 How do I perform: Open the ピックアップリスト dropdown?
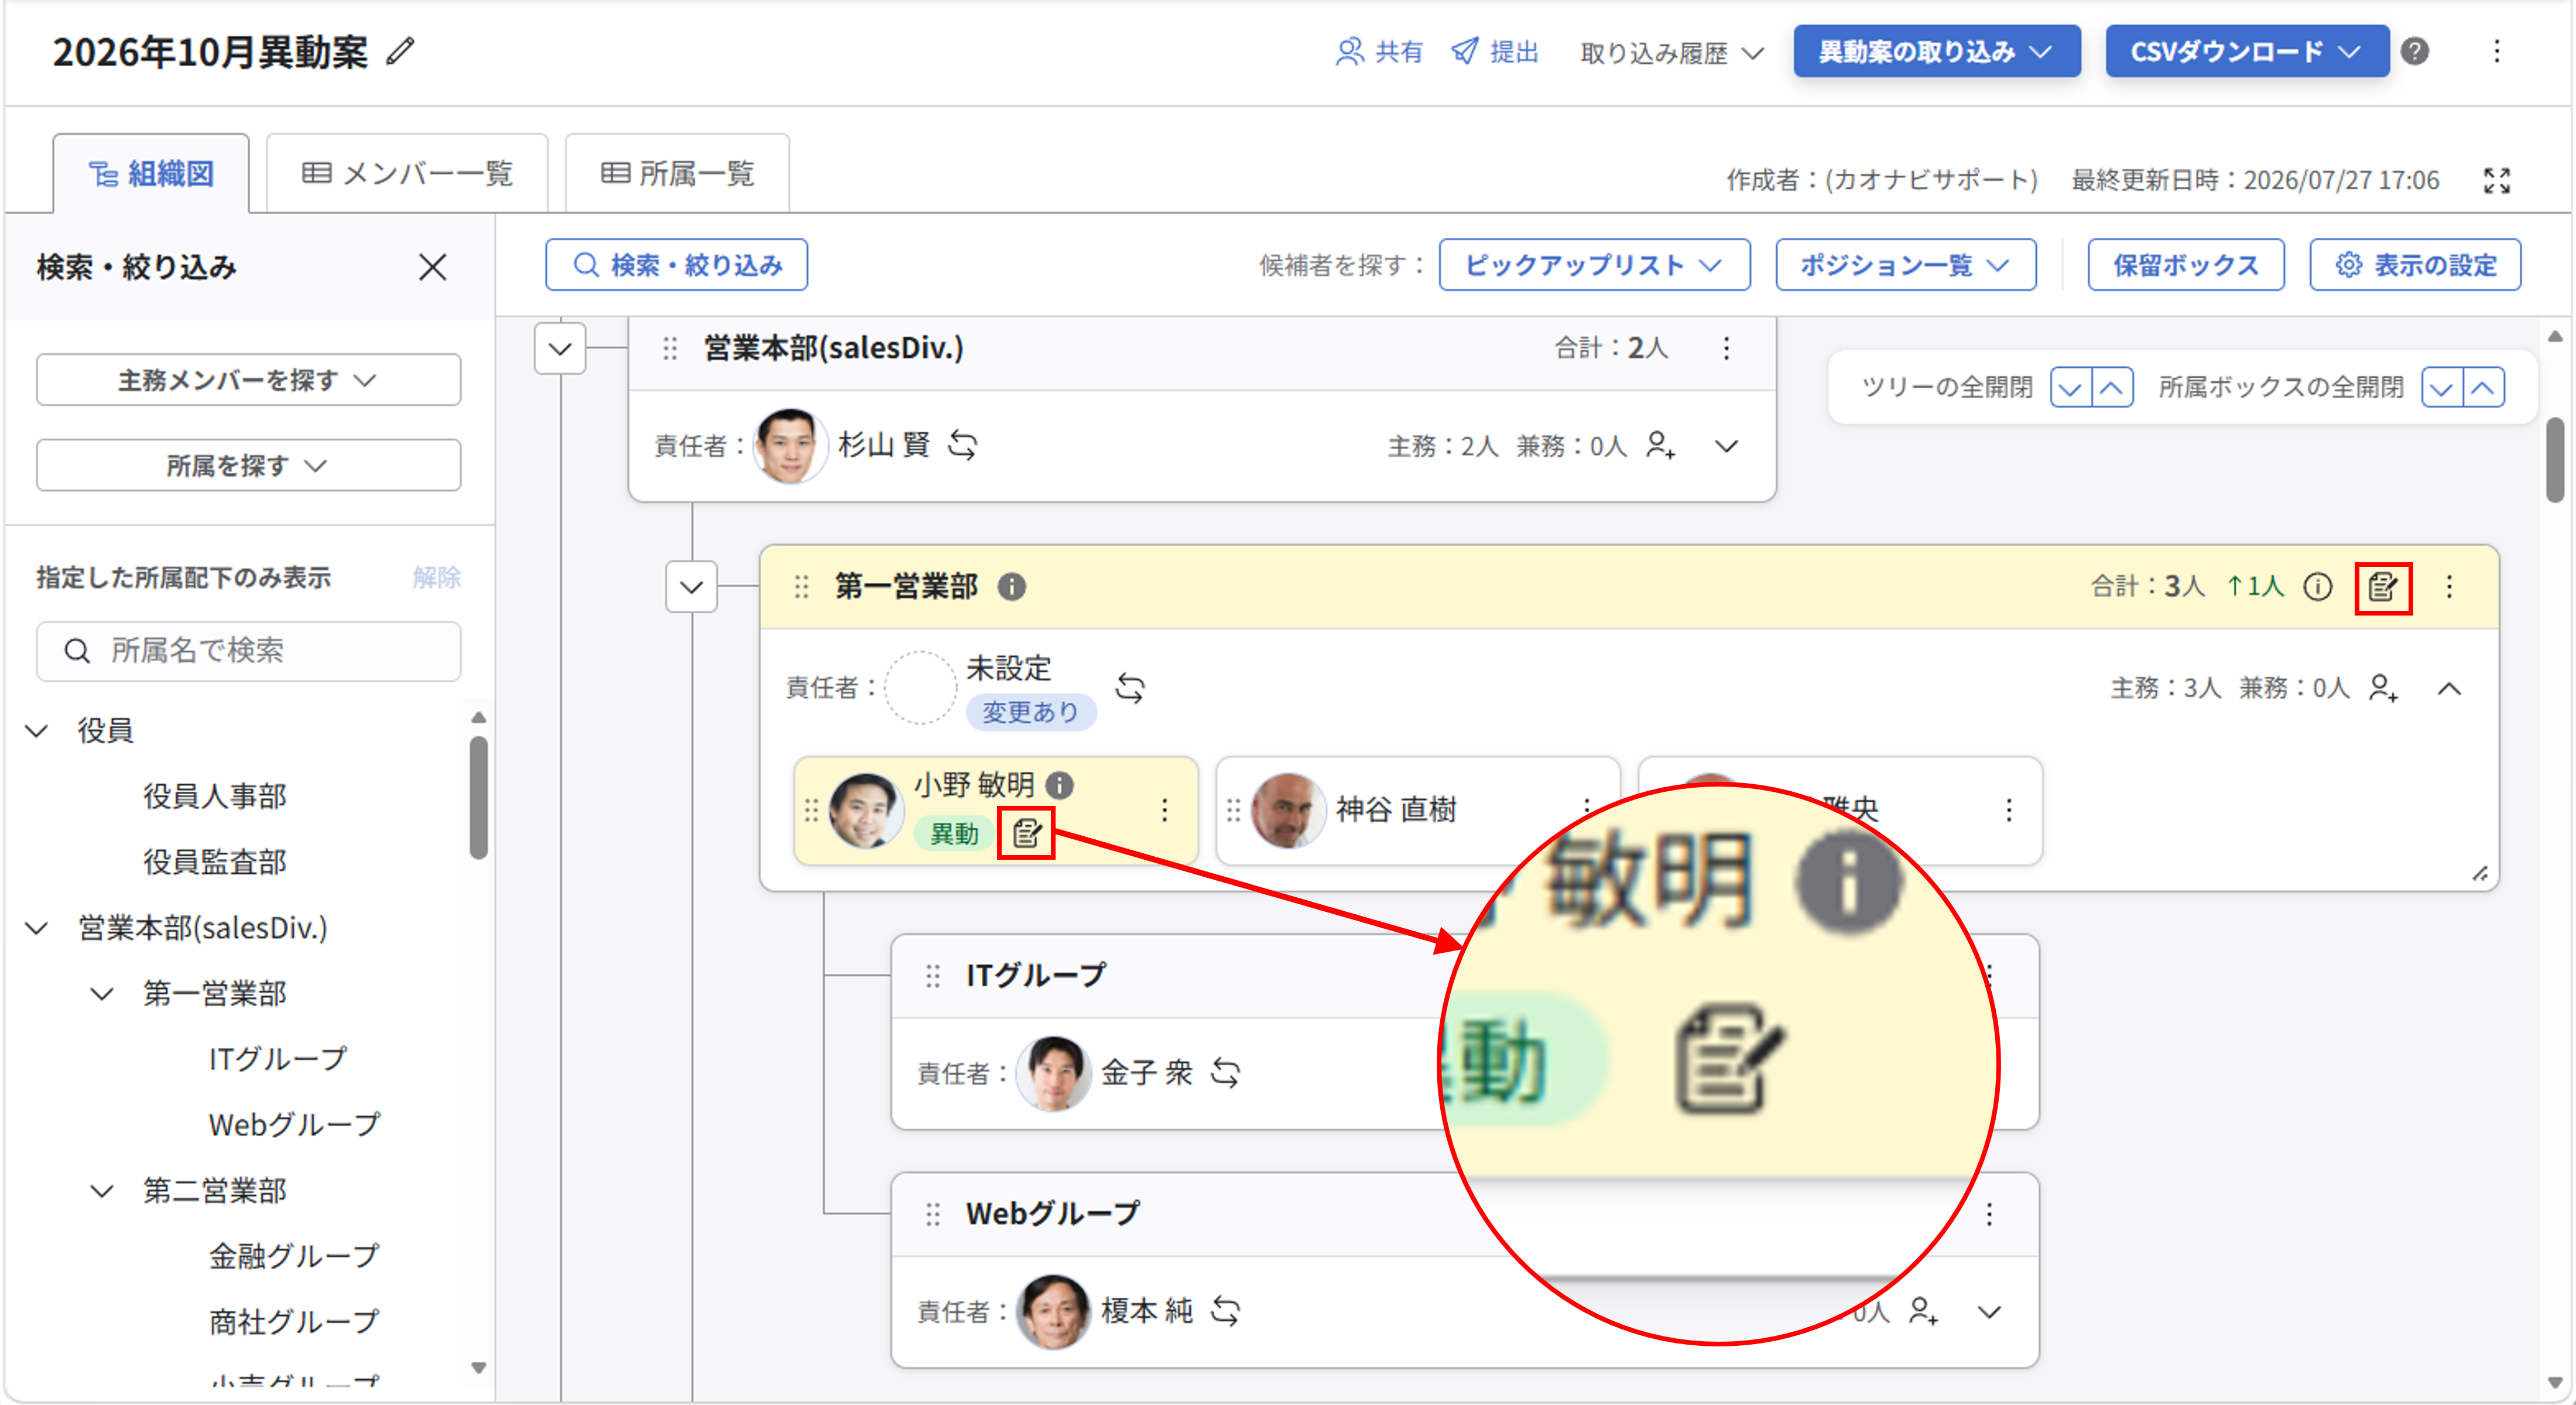pos(1594,265)
